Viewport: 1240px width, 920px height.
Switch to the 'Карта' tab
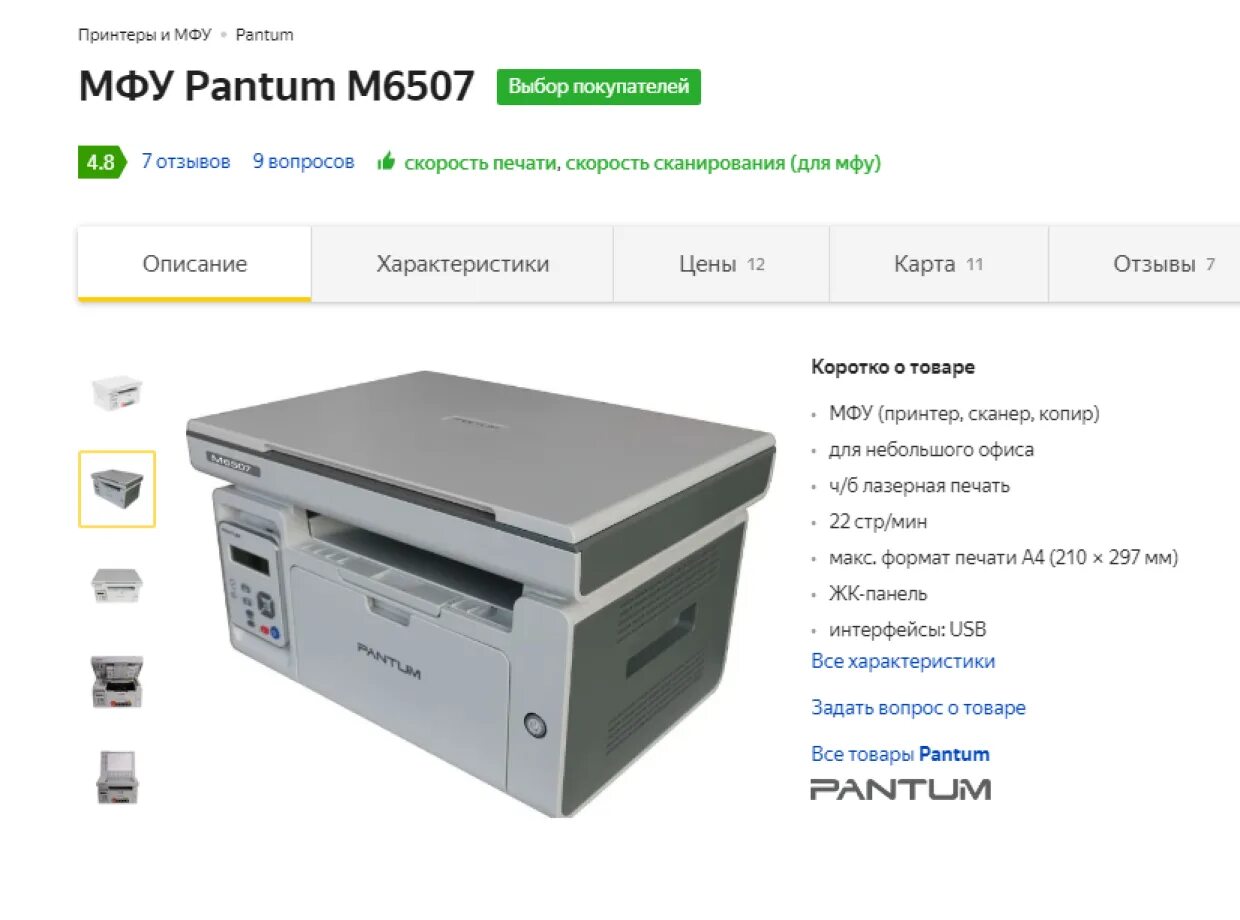tap(939, 264)
